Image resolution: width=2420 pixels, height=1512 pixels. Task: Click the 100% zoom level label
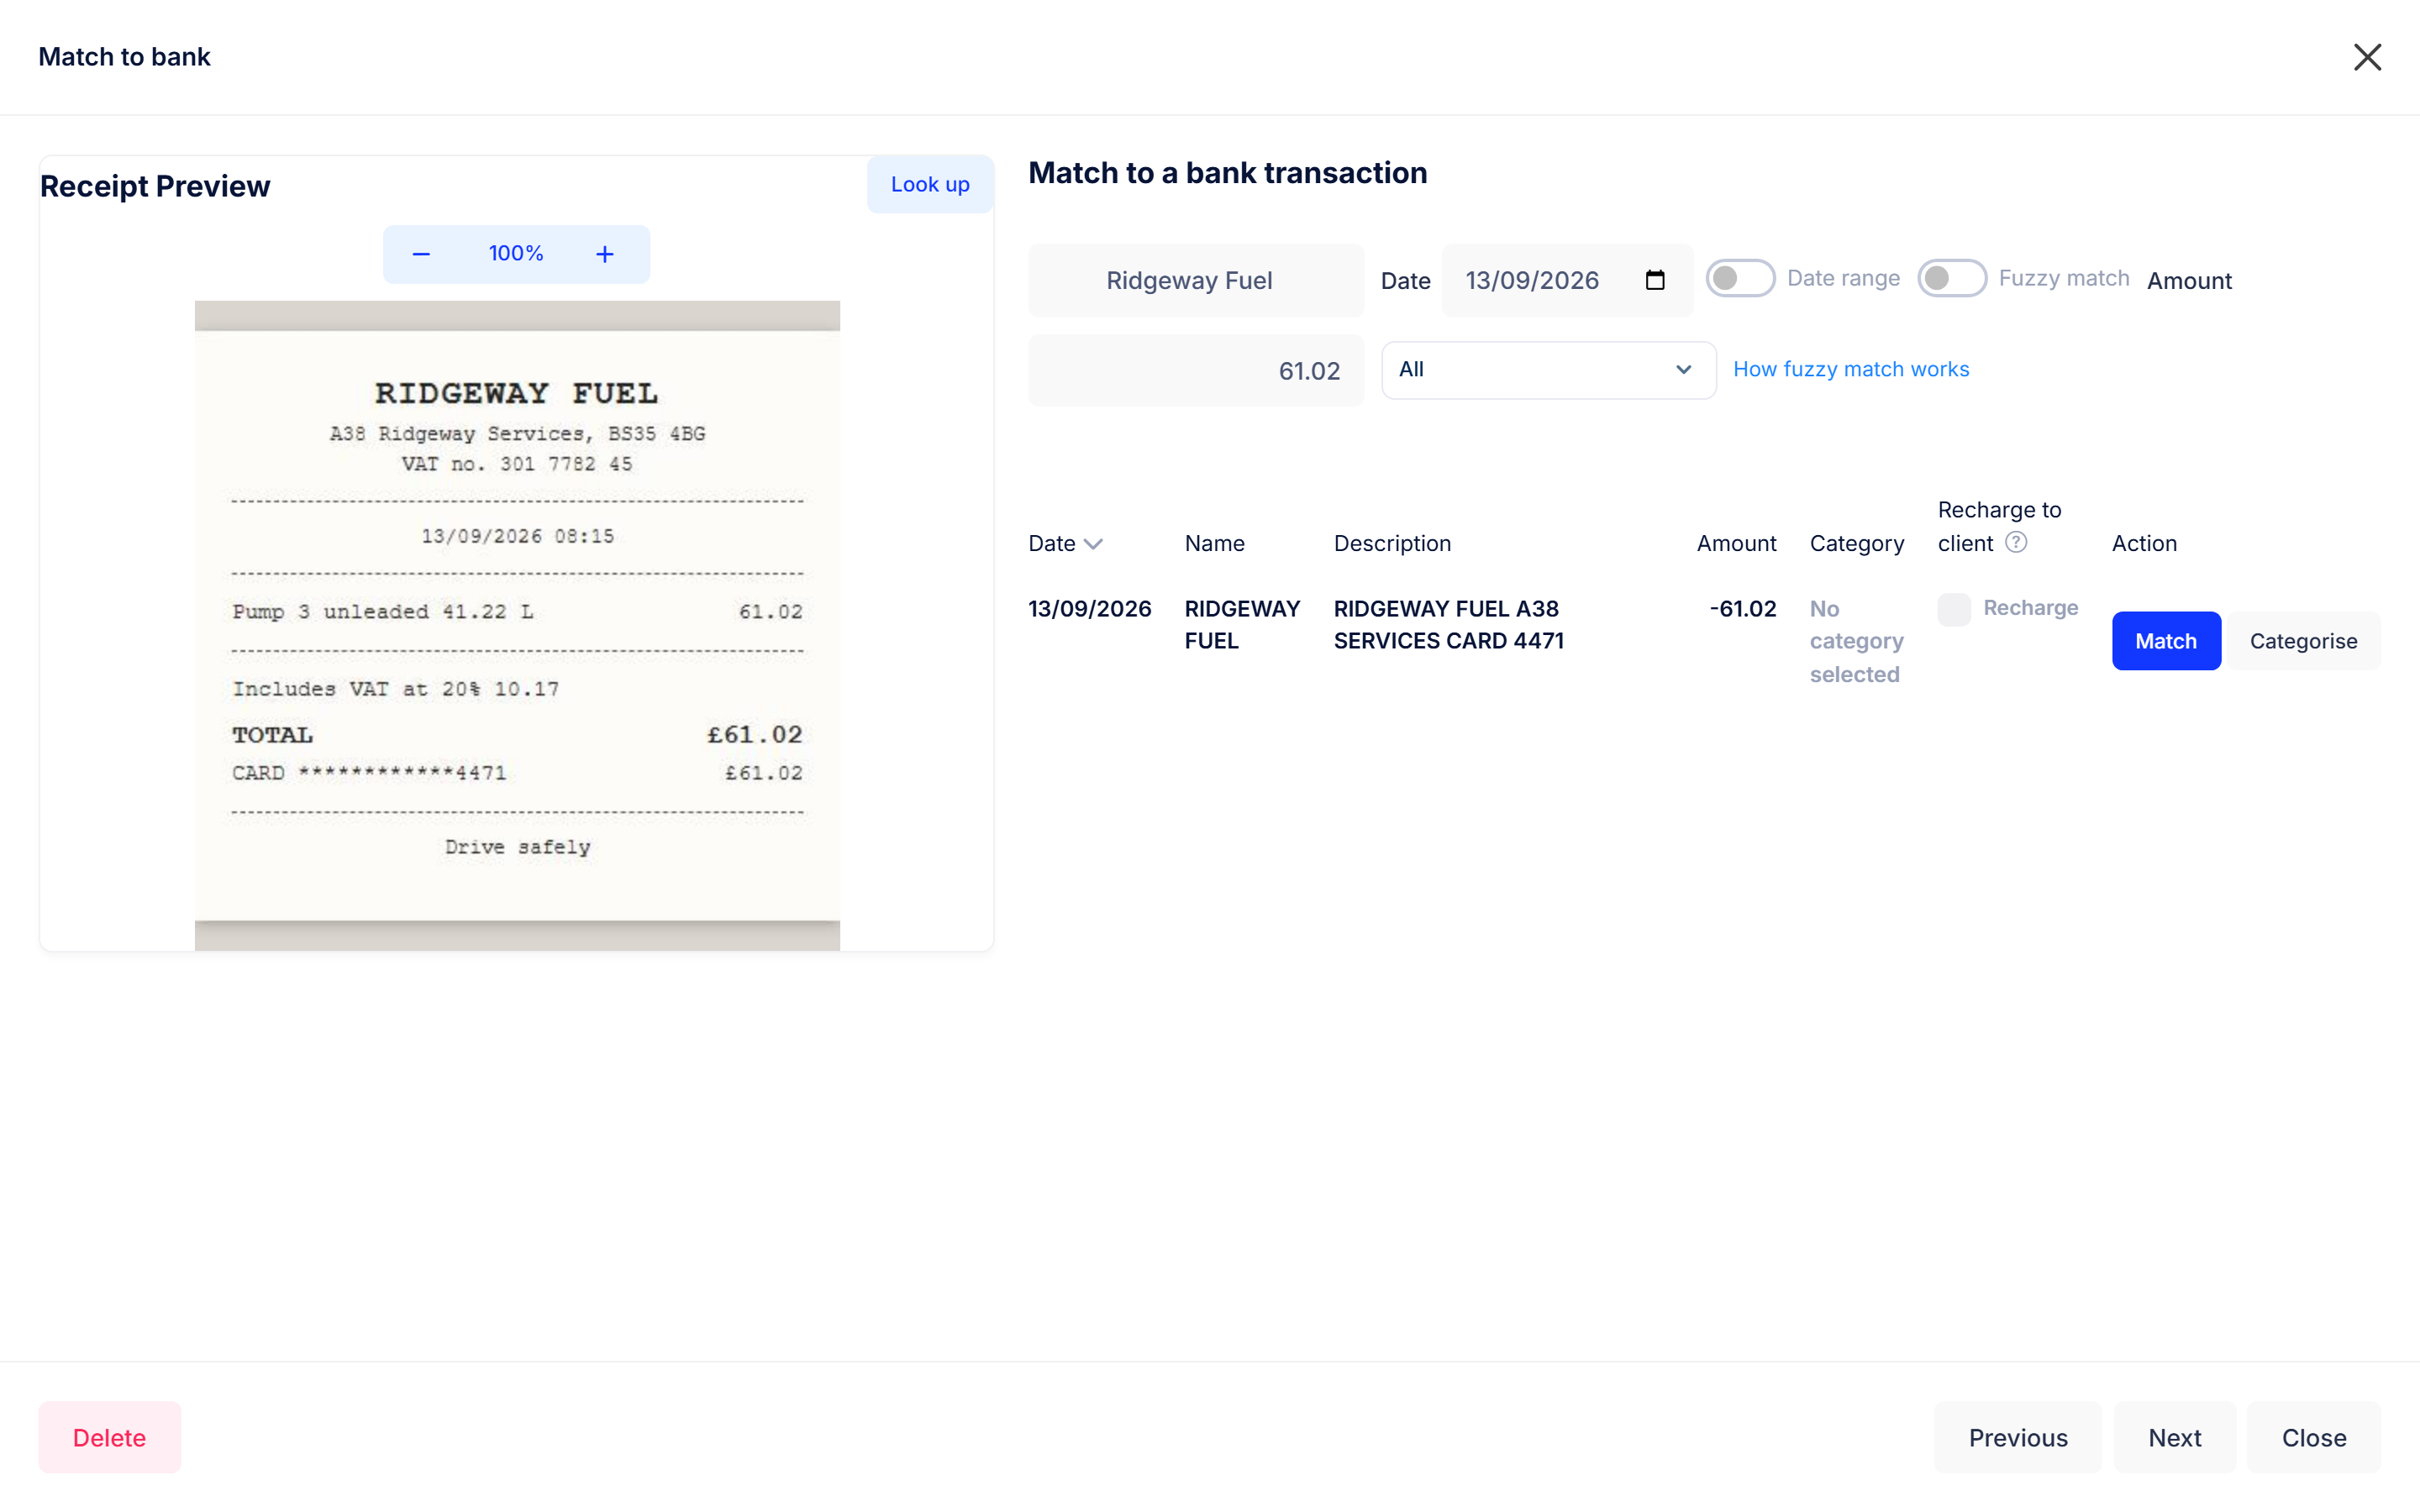[516, 254]
